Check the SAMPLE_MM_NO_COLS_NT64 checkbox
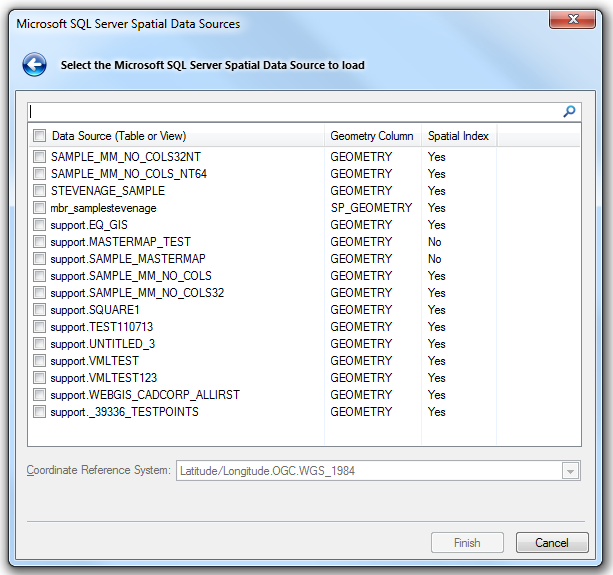The height and width of the screenshot is (575, 613). point(39,174)
